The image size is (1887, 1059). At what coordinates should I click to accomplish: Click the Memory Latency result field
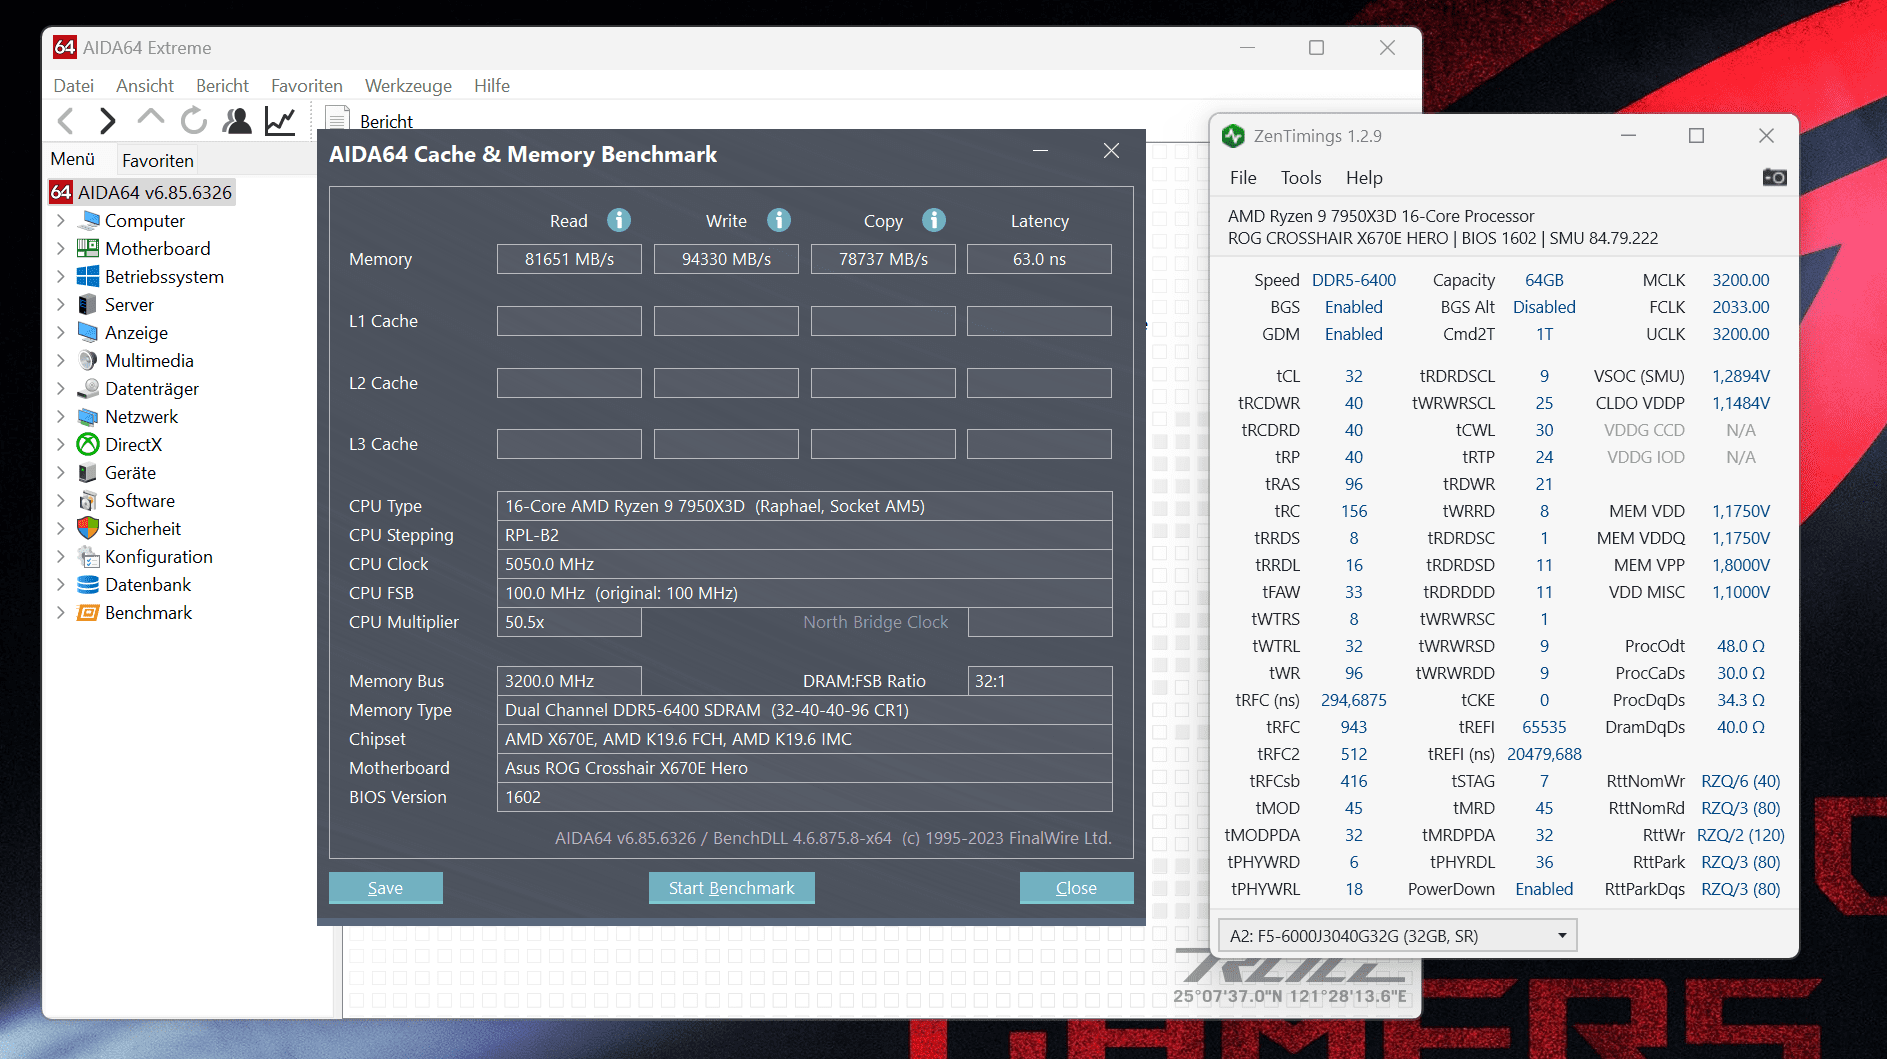(1039, 259)
